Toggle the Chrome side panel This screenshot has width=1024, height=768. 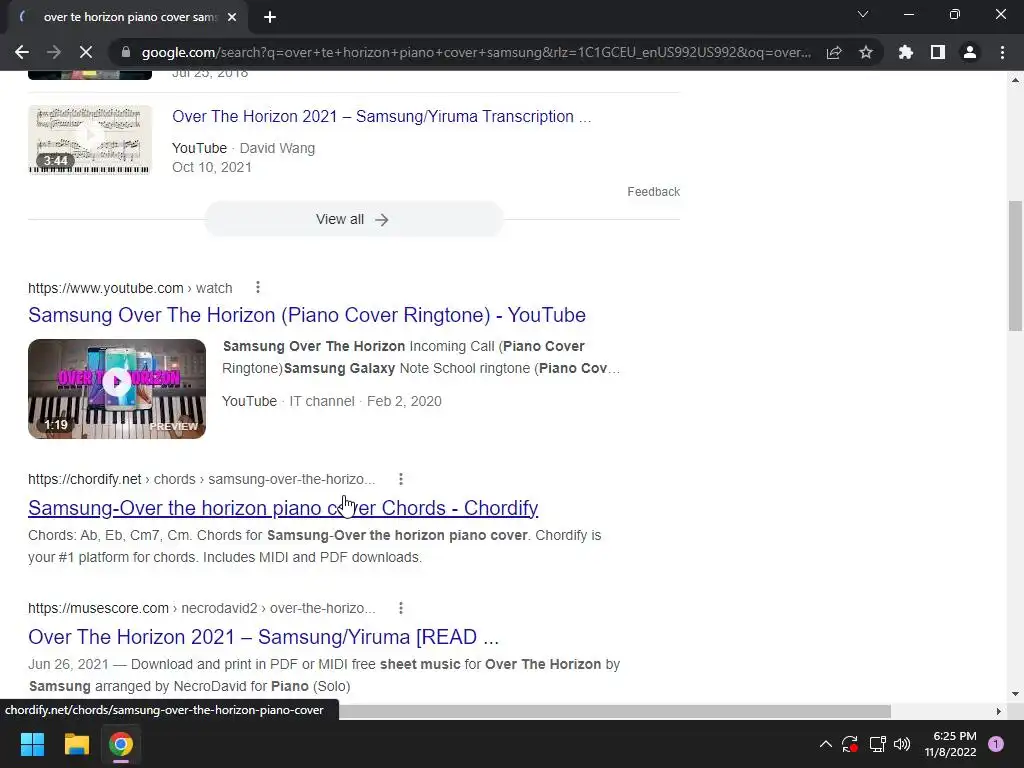point(938,52)
